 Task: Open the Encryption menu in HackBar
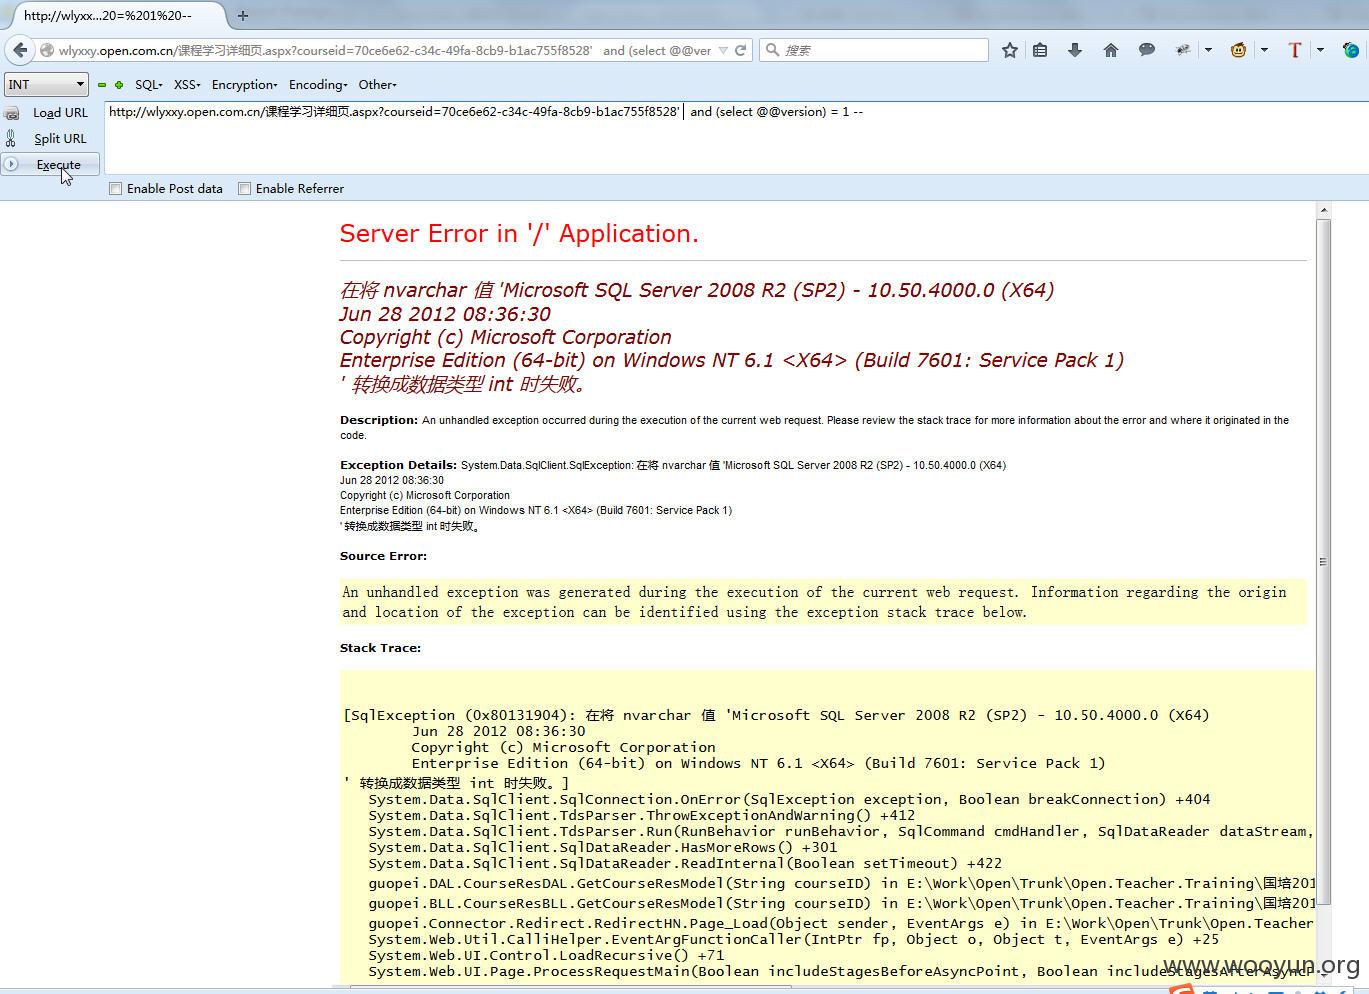pos(245,85)
